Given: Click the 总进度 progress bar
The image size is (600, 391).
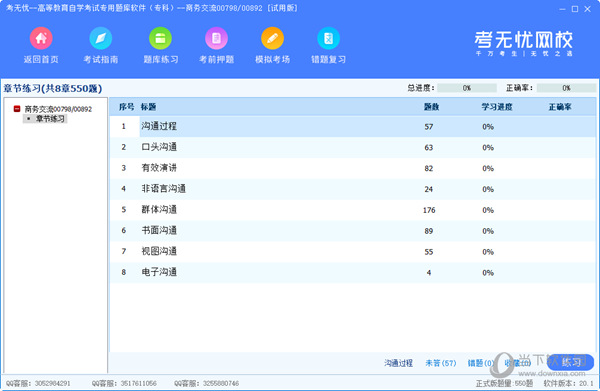Looking at the screenshot, I should click(467, 88).
